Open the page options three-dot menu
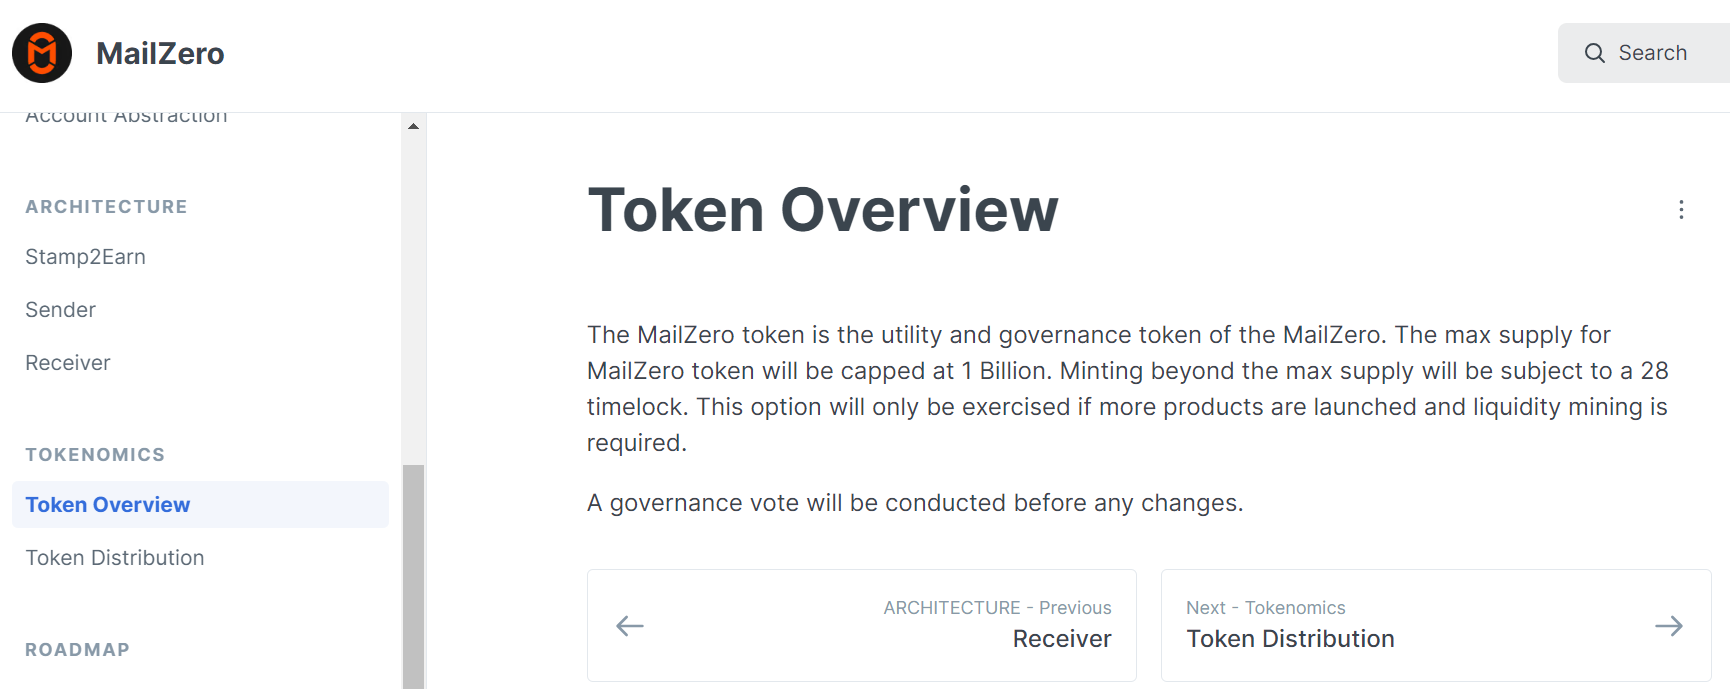Image resolution: width=1730 pixels, height=689 pixels. pos(1682,210)
